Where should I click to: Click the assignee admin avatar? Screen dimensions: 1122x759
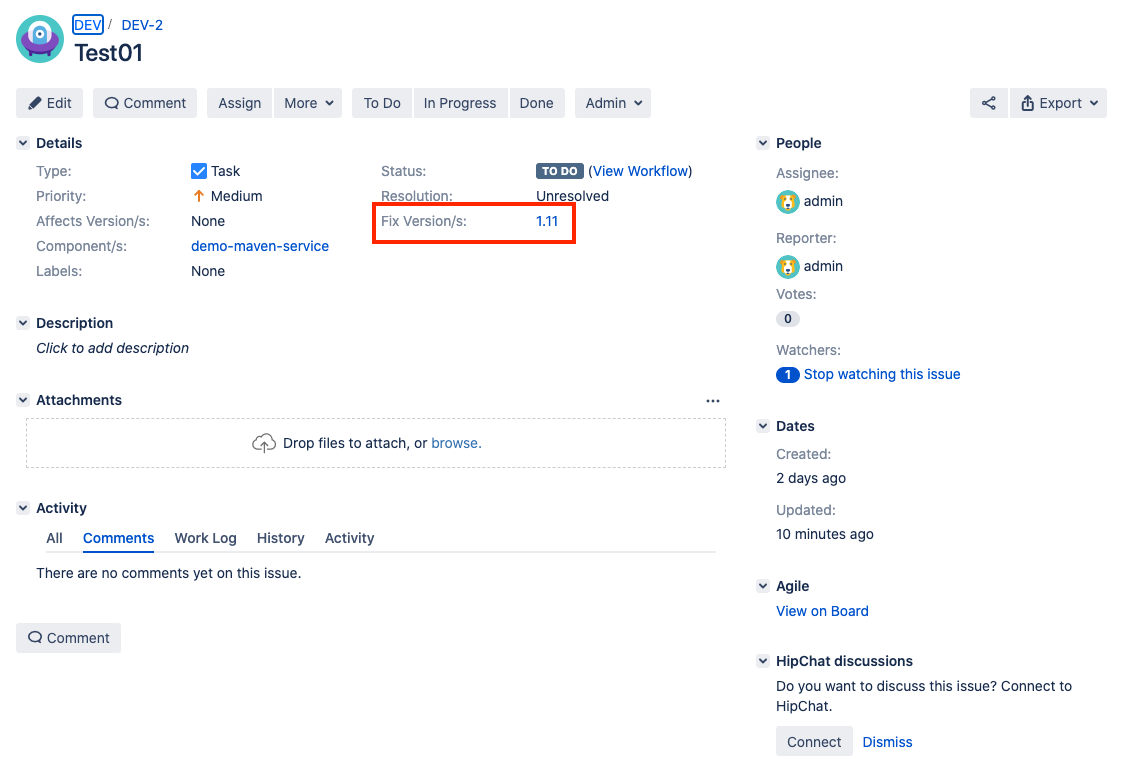(788, 201)
